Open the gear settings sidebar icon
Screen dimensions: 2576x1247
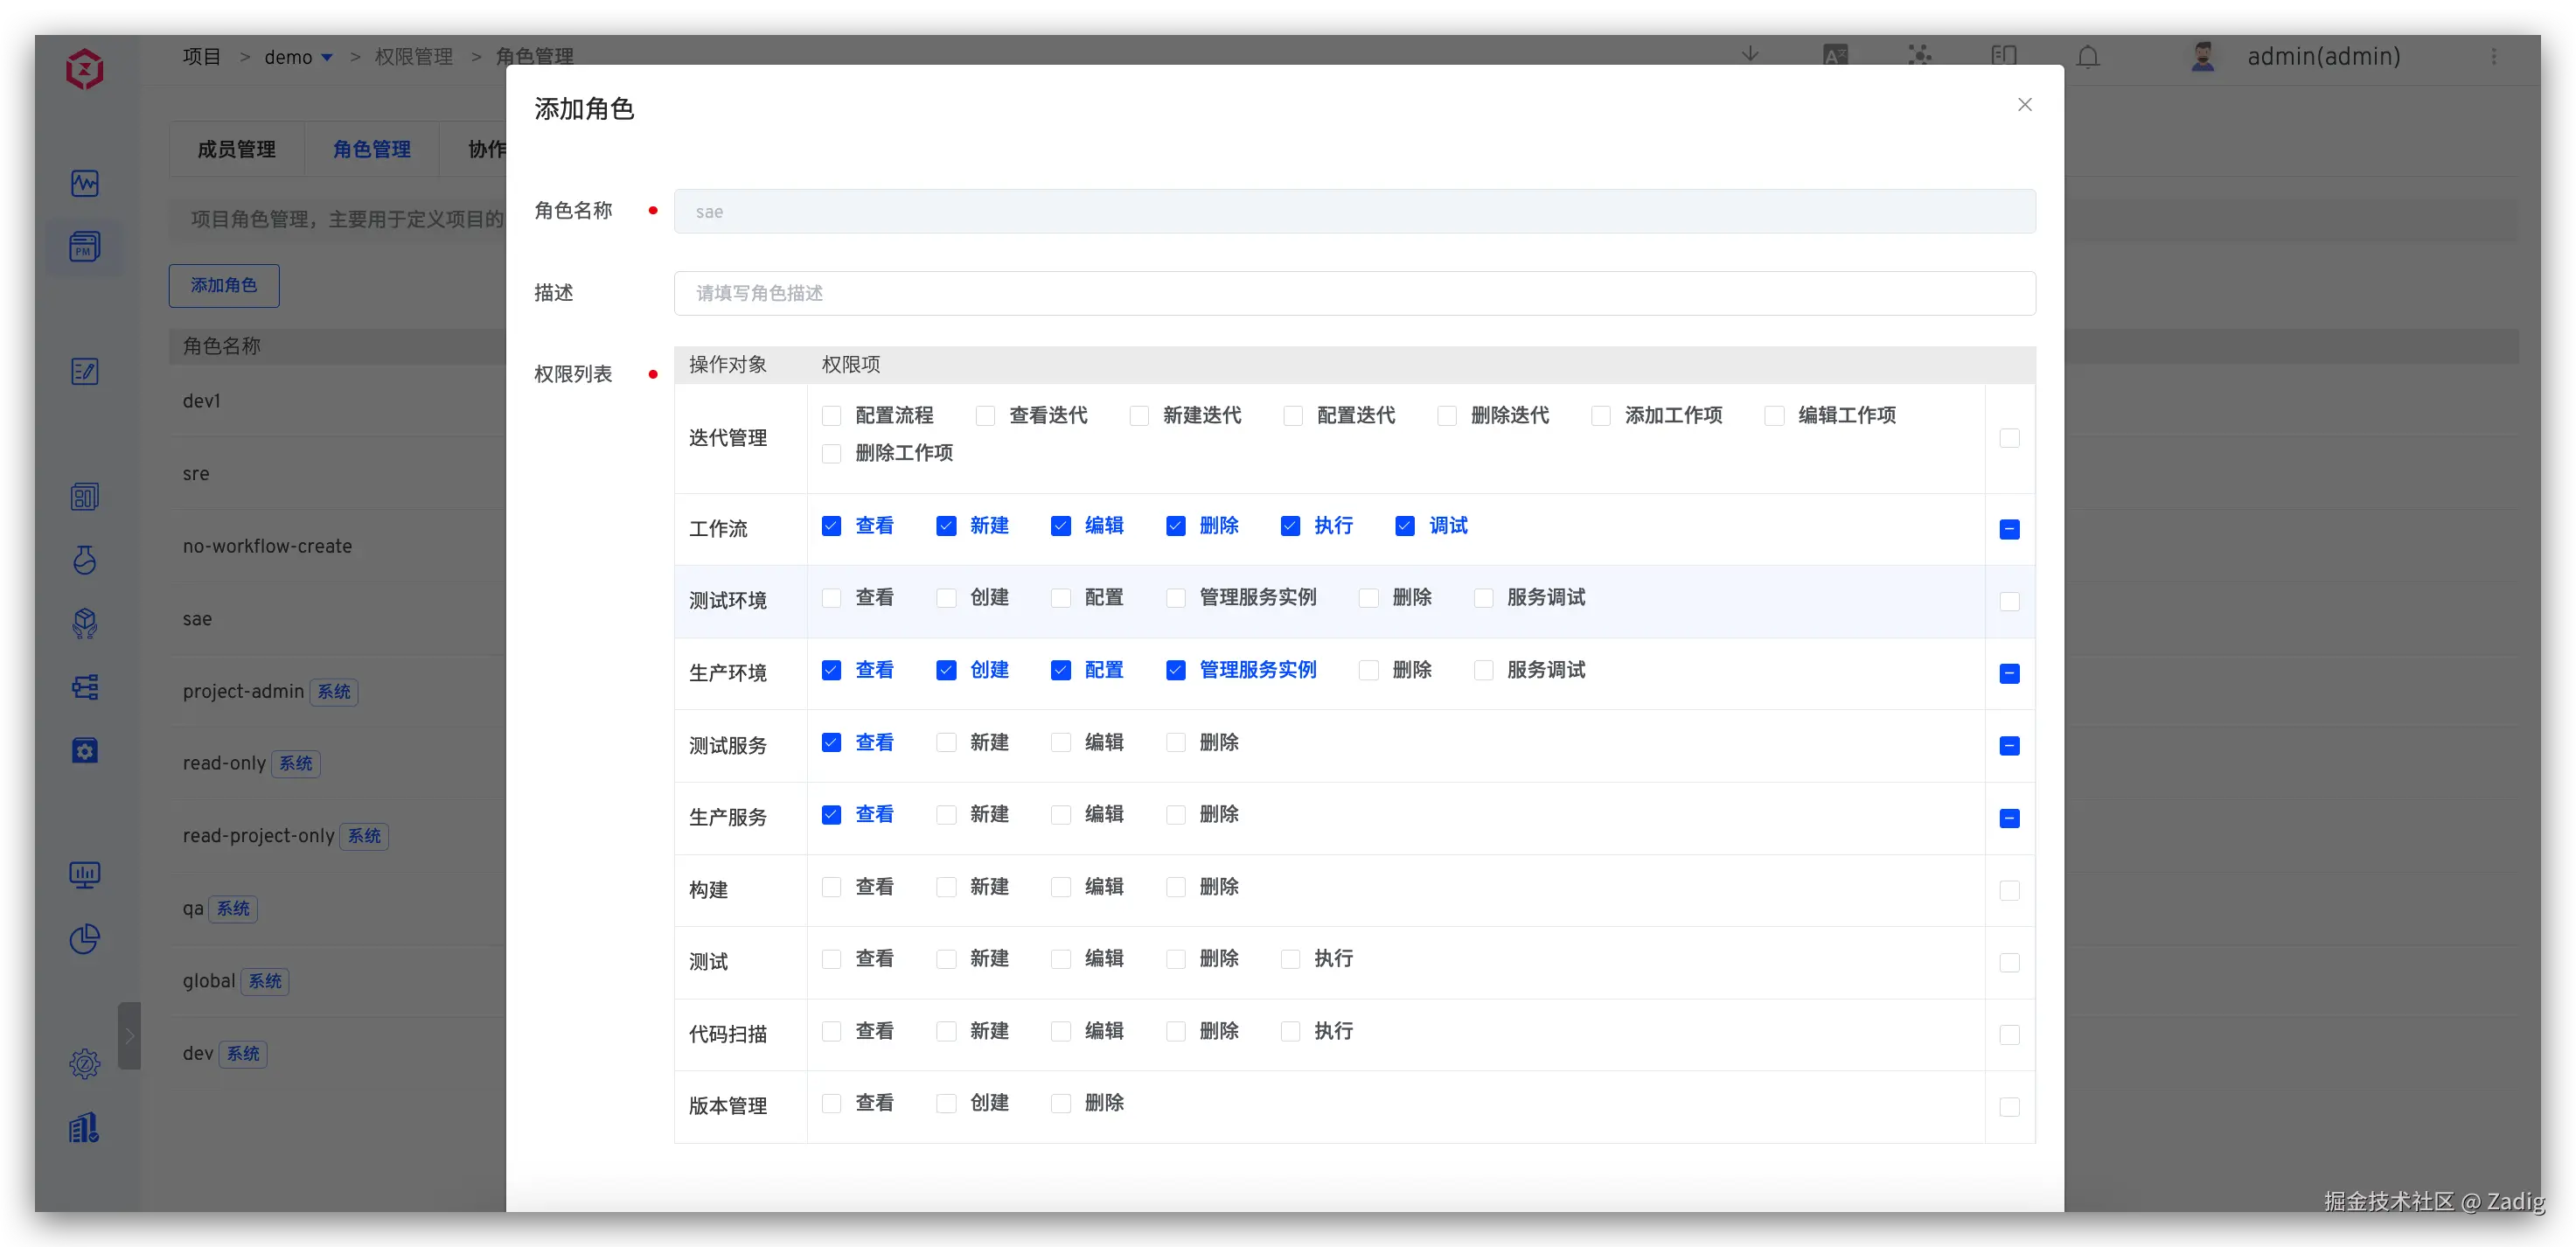pyautogui.click(x=85, y=1063)
